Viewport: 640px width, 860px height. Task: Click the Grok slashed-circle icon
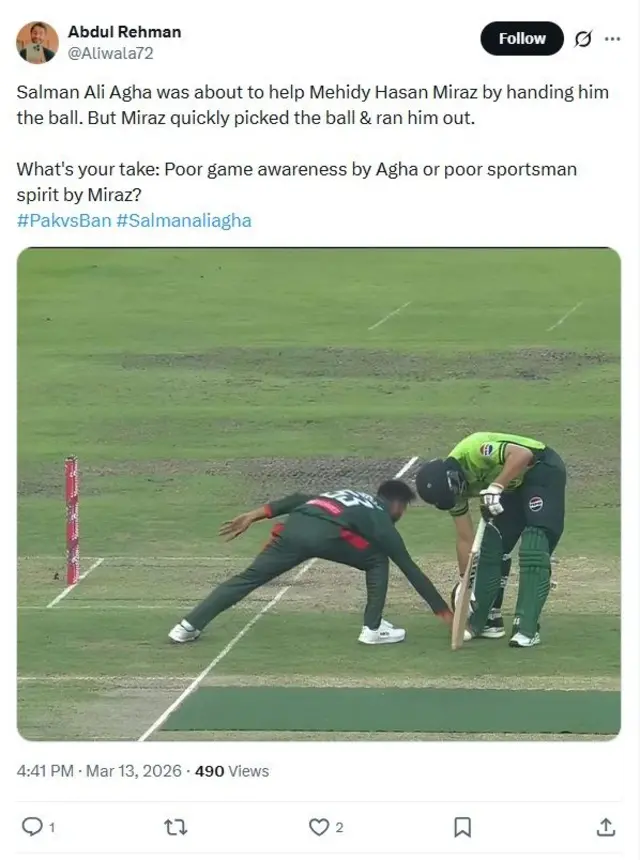(x=583, y=39)
